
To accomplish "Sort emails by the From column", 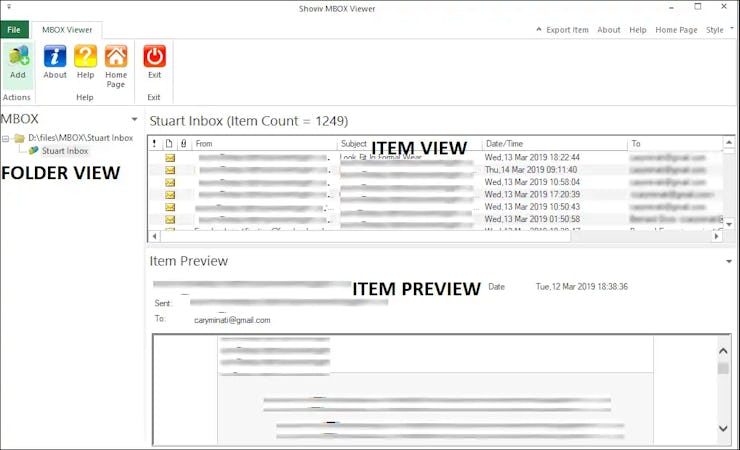I will pyautogui.click(x=265, y=143).
